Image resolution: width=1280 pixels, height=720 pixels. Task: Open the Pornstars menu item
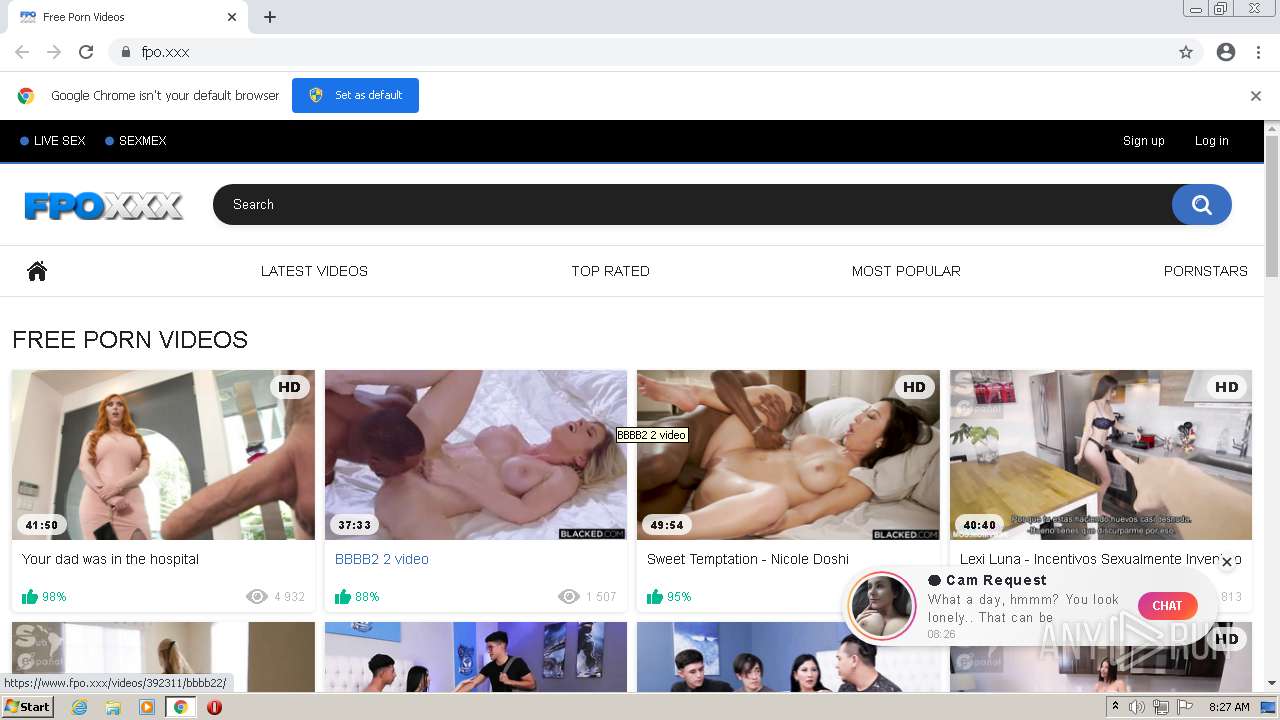click(x=1205, y=271)
